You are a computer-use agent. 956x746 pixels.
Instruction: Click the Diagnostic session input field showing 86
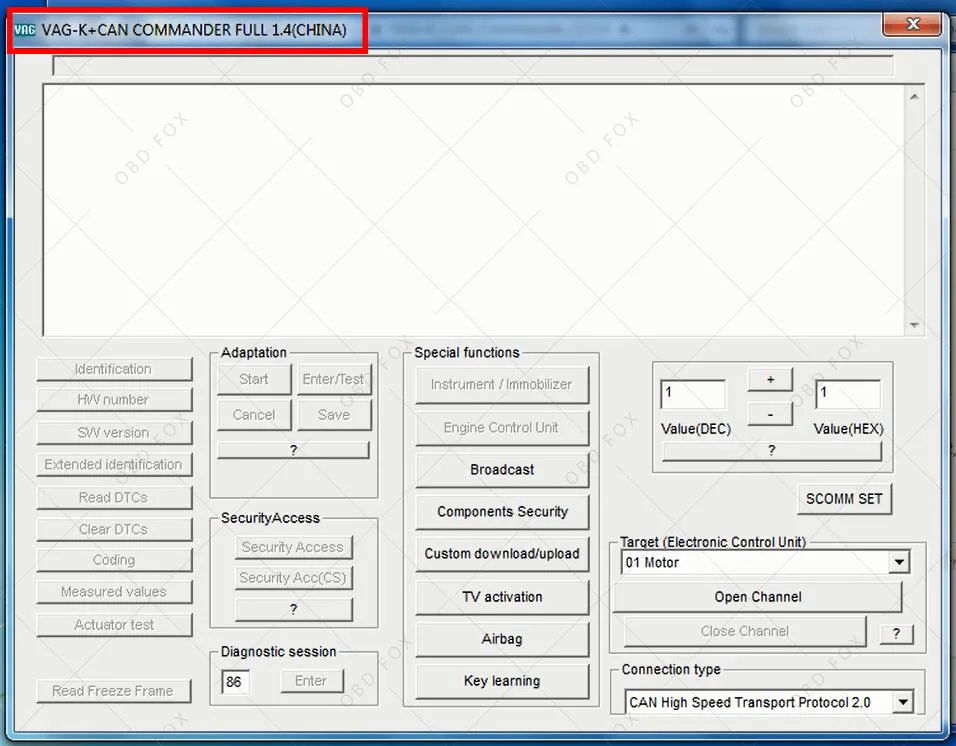[x=235, y=682]
